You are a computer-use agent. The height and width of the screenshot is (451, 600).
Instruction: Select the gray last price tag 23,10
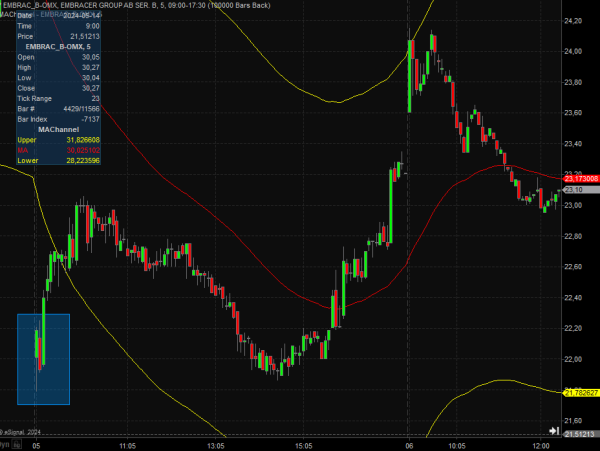(x=582, y=190)
